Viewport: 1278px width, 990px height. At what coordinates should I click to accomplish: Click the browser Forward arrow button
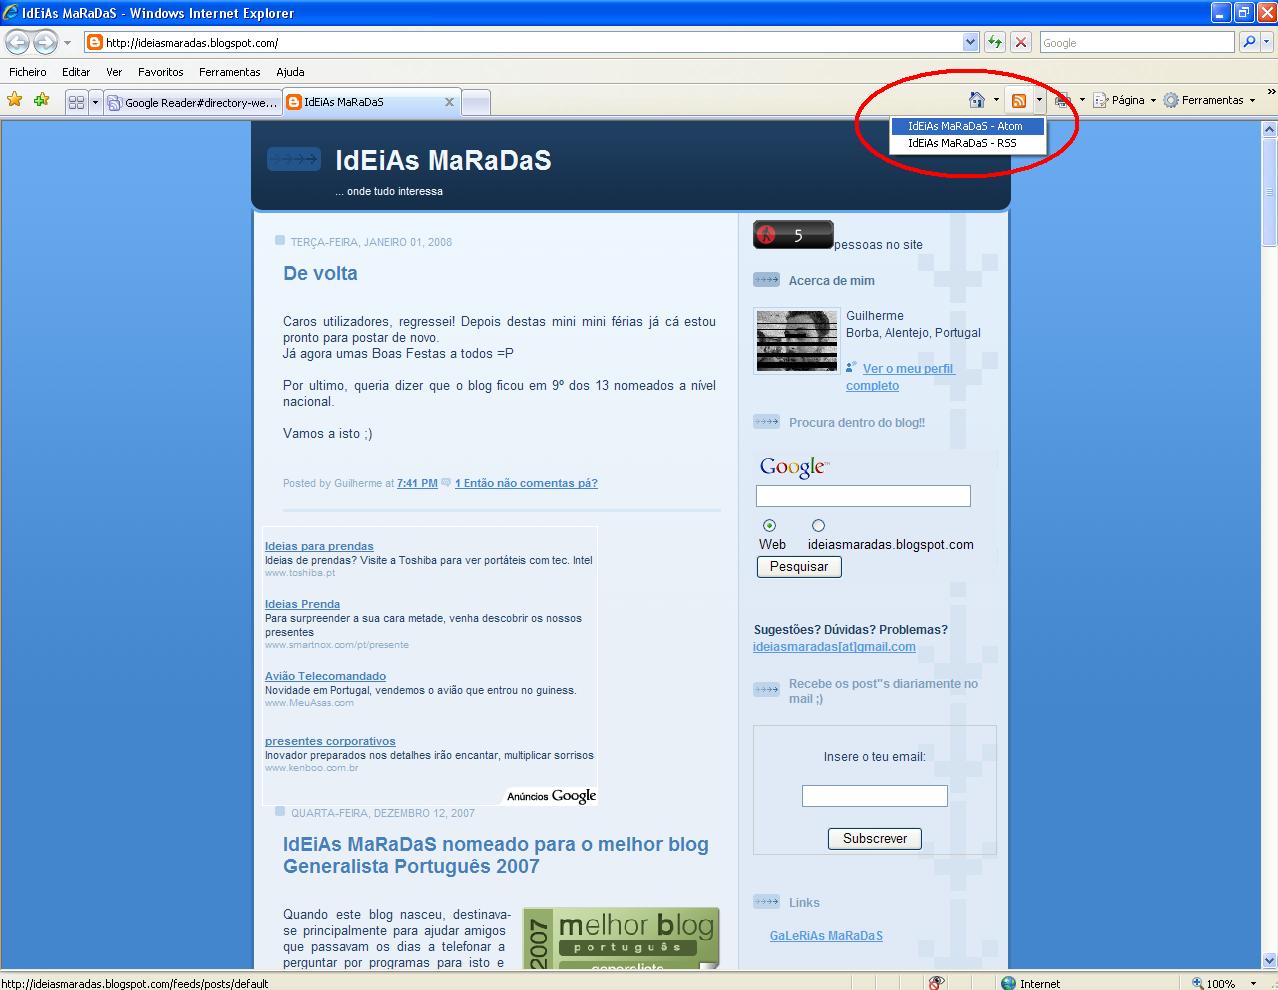45,42
